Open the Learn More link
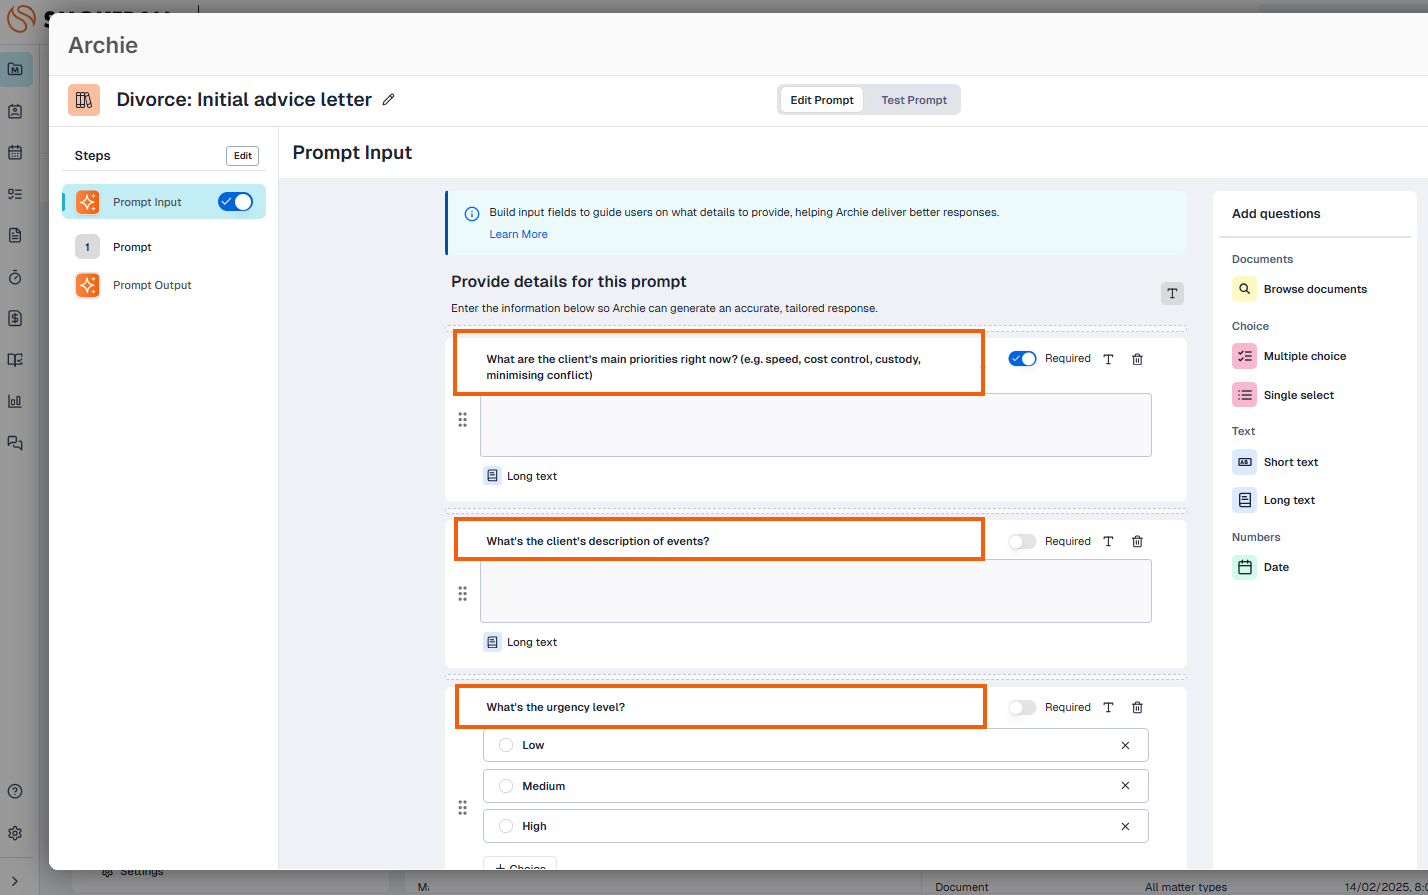Image resolution: width=1428 pixels, height=895 pixels. point(518,234)
